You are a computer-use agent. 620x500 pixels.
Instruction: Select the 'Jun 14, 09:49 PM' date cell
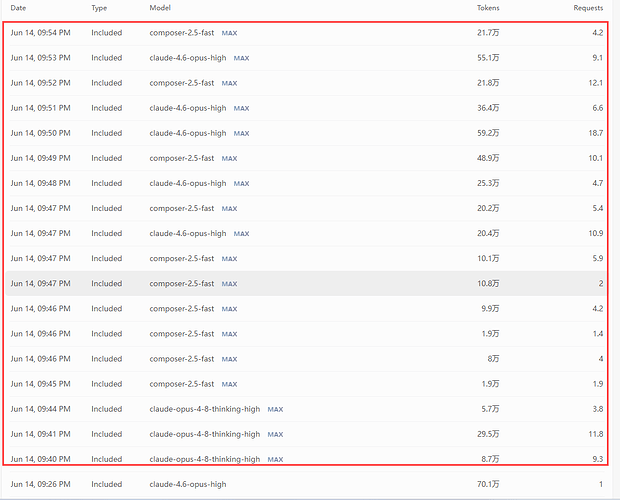(x=40, y=158)
